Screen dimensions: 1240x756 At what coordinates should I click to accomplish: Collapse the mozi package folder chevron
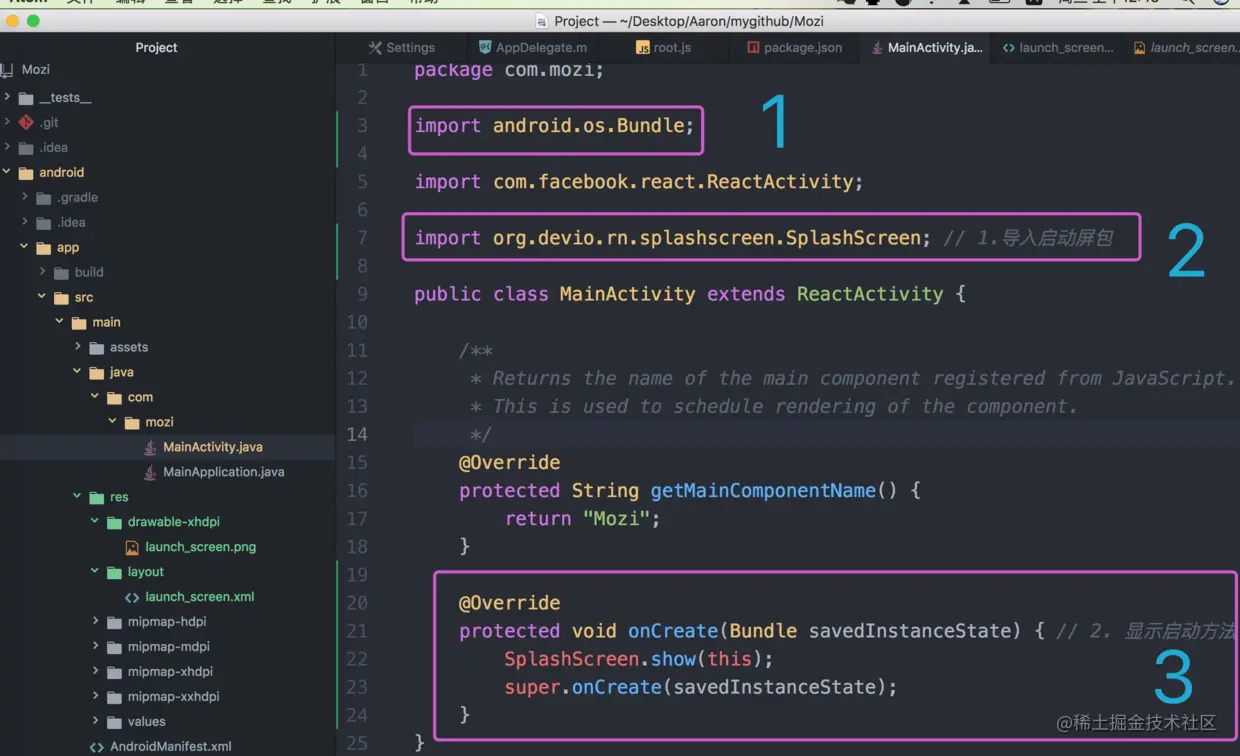coord(114,422)
